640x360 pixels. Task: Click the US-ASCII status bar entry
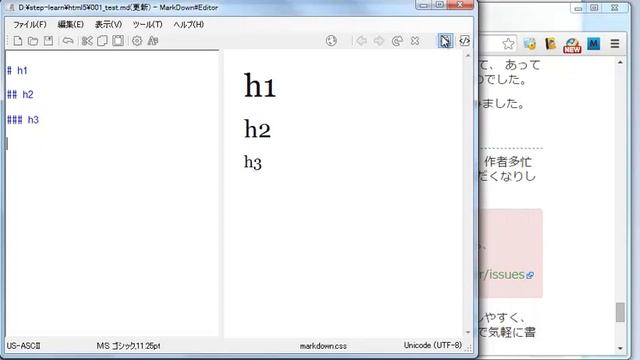click(23, 346)
